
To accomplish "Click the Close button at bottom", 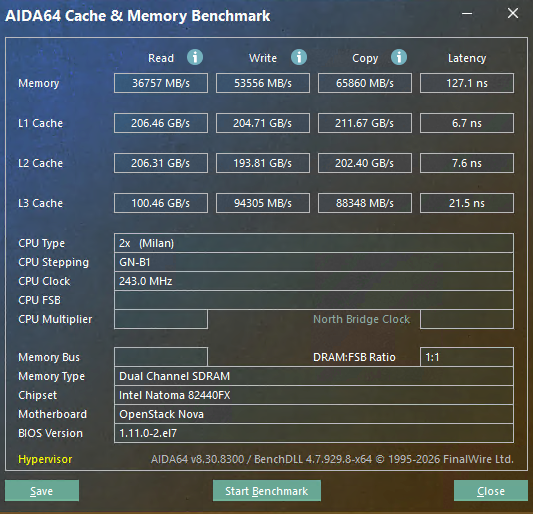I will (x=491, y=491).
